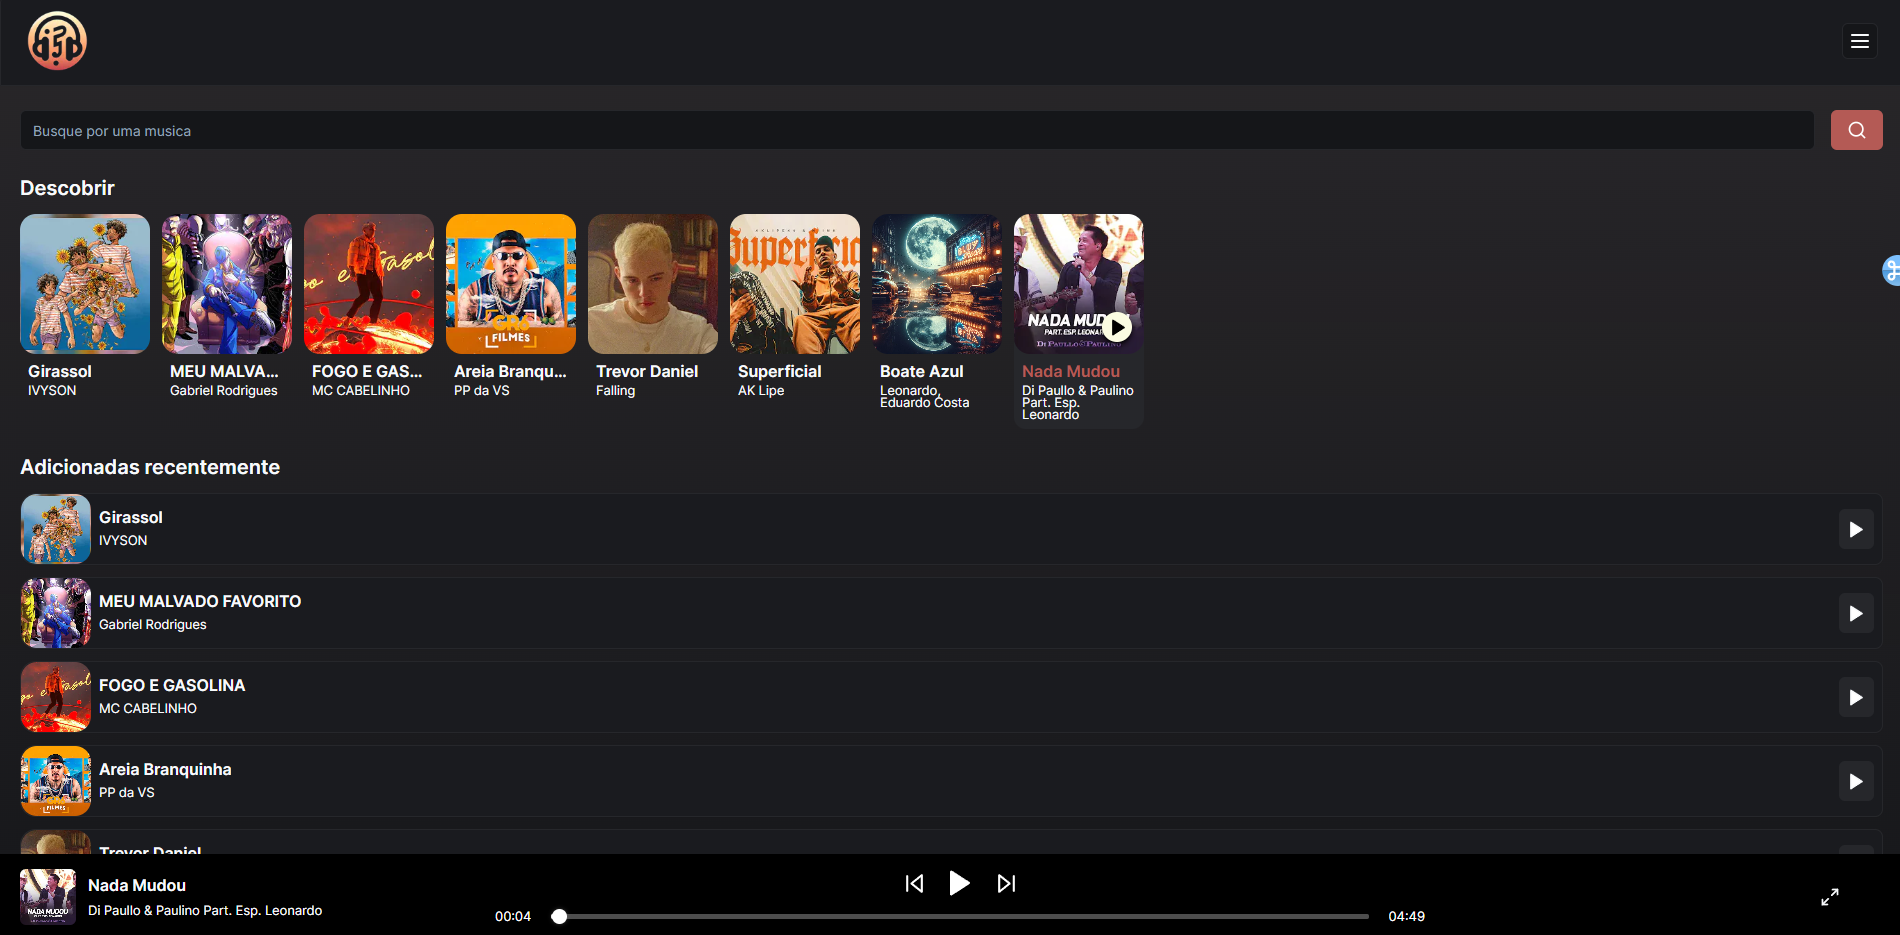Play Girassol from recently added list
Screen dimensions: 1900x935
pyautogui.click(x=1855, y=529)
